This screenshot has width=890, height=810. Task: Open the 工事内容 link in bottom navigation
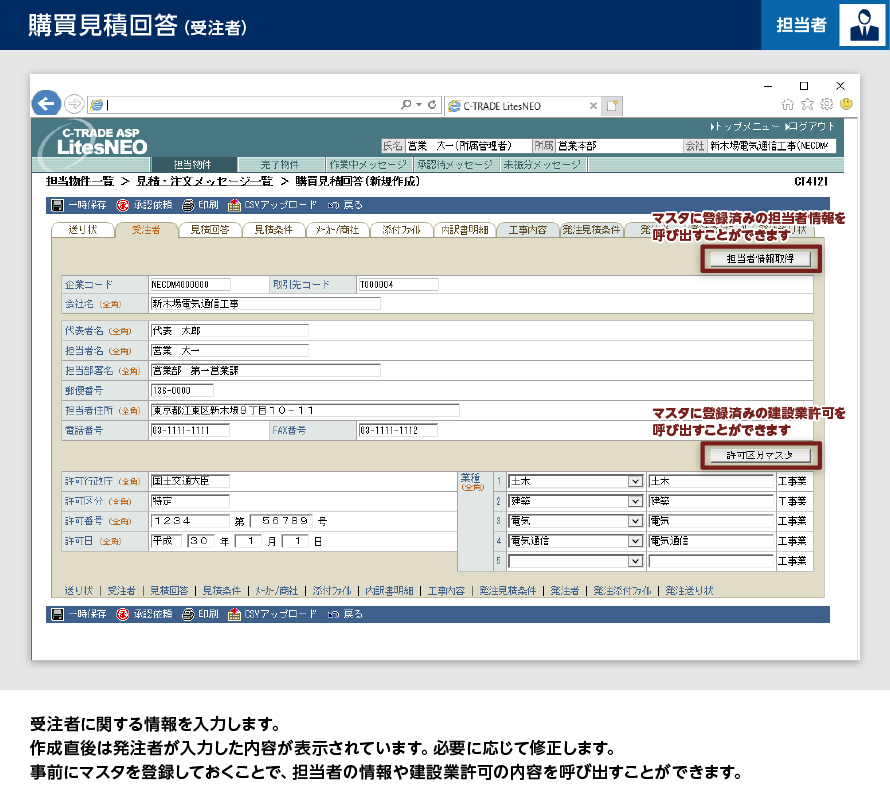(x=446, y=591)
